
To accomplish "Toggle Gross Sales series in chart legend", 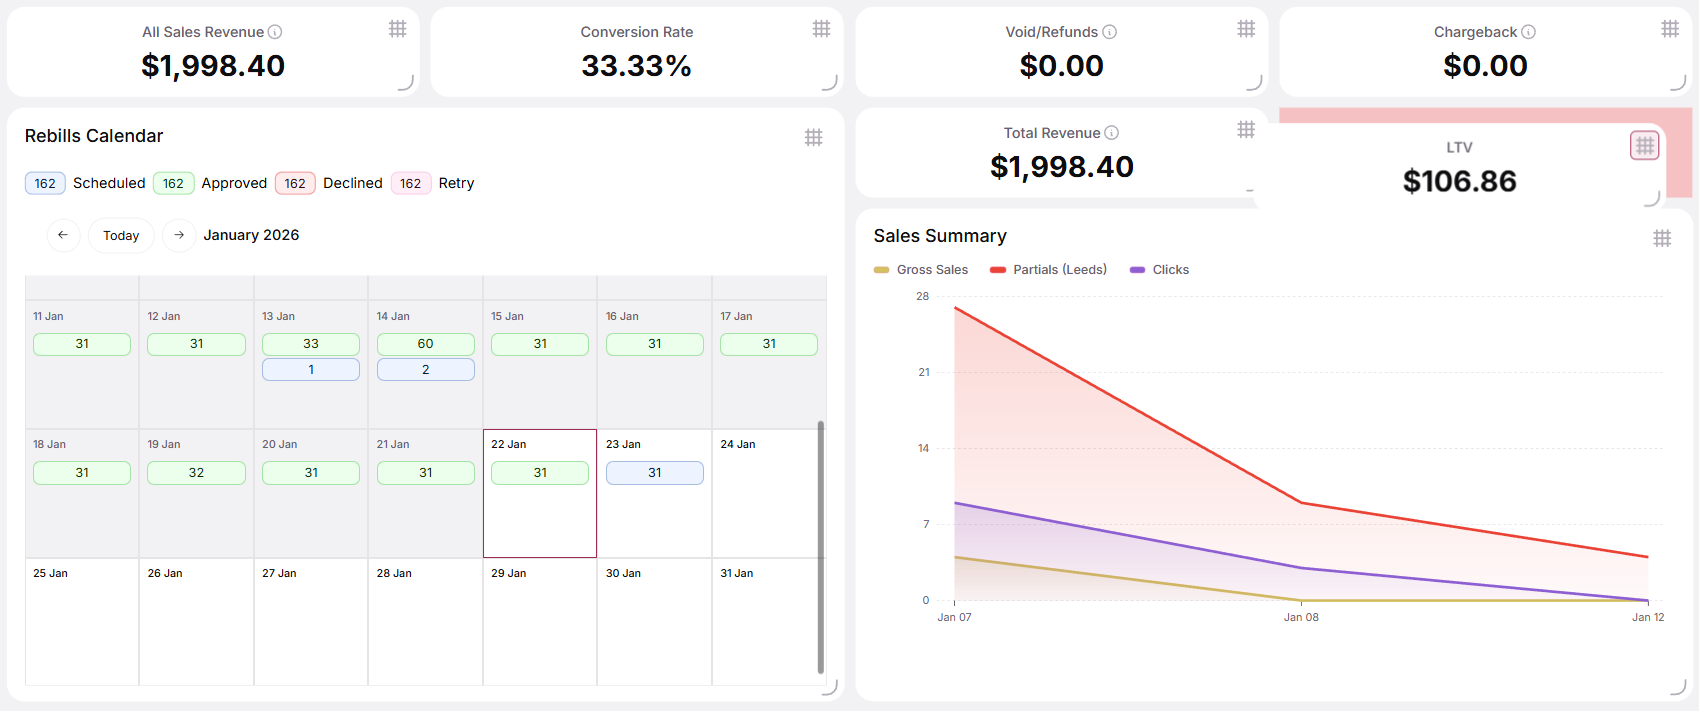I will (x=921, y=270).
